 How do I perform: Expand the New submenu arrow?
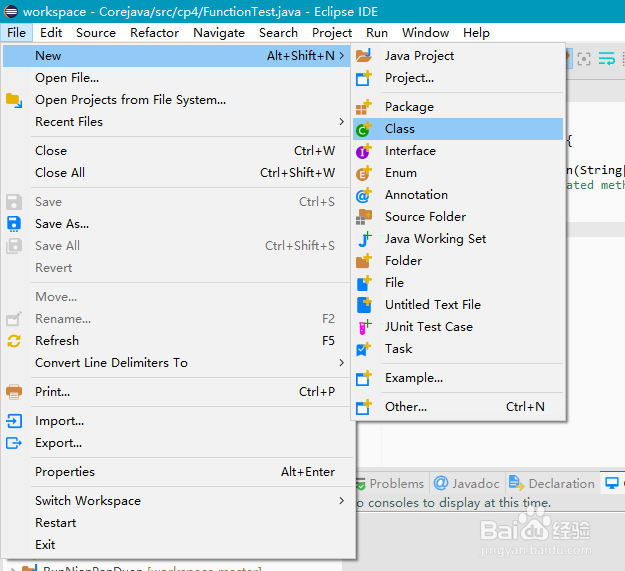[x=342, y=56]
